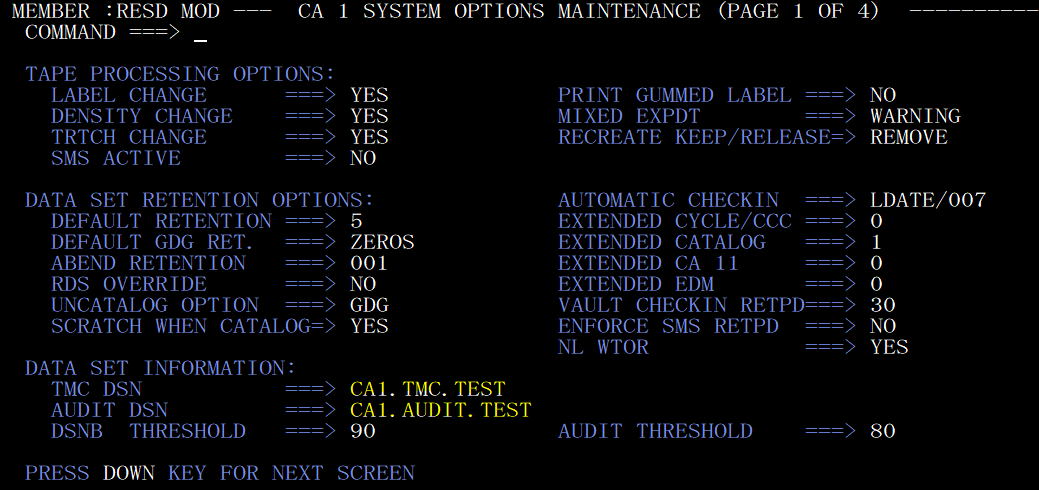Click the DEFAULT GDG RET. label

click(x=154, y=243)
